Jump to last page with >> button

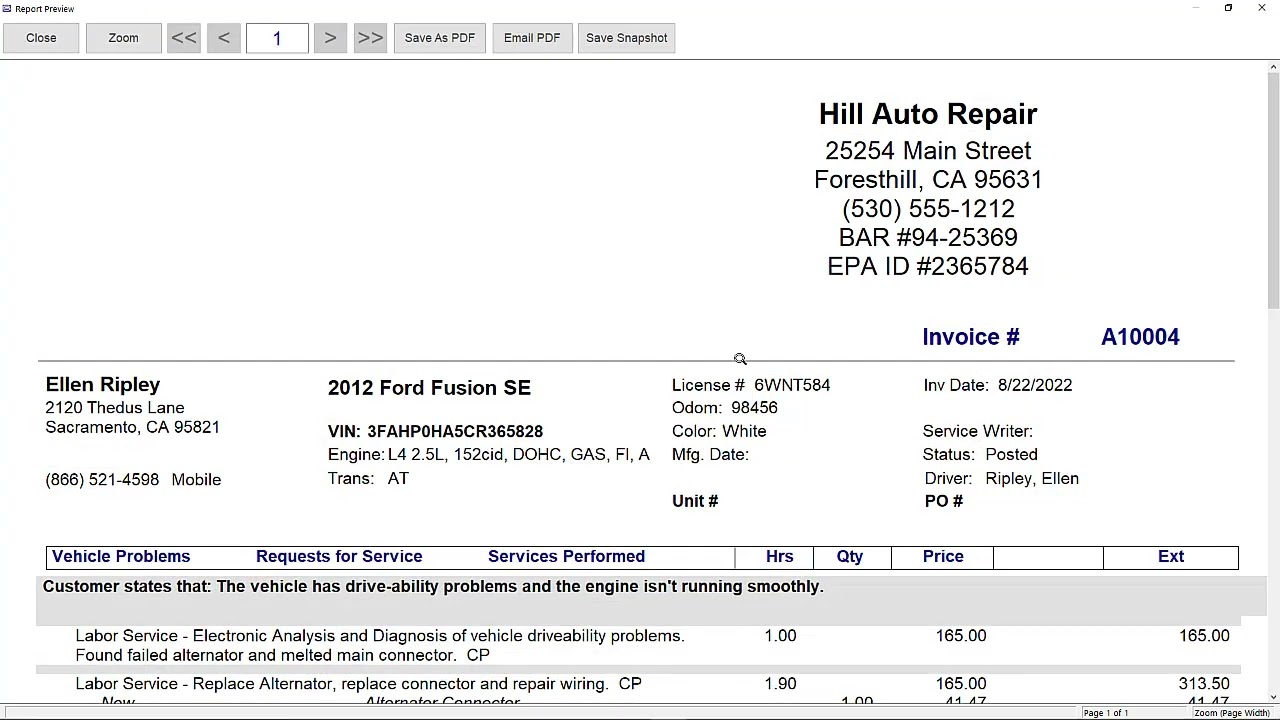coord(370,38)
